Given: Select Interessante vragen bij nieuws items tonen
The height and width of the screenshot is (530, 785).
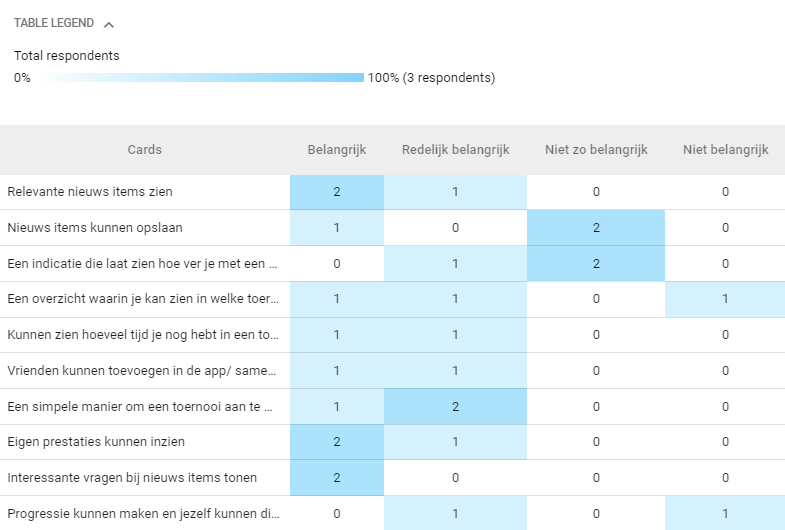Looking at the screenshot, I should pos(130,478).
